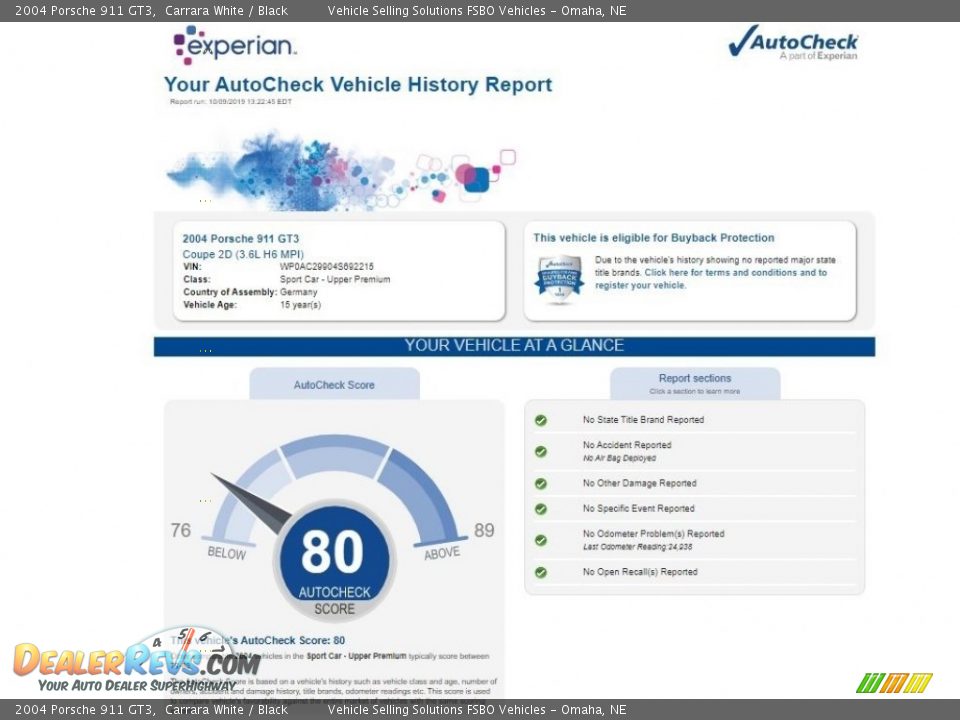Screen dimensions: 960x720
Task: Click the AutoCheck checkmark logo
Action: (x=793, y=42)
